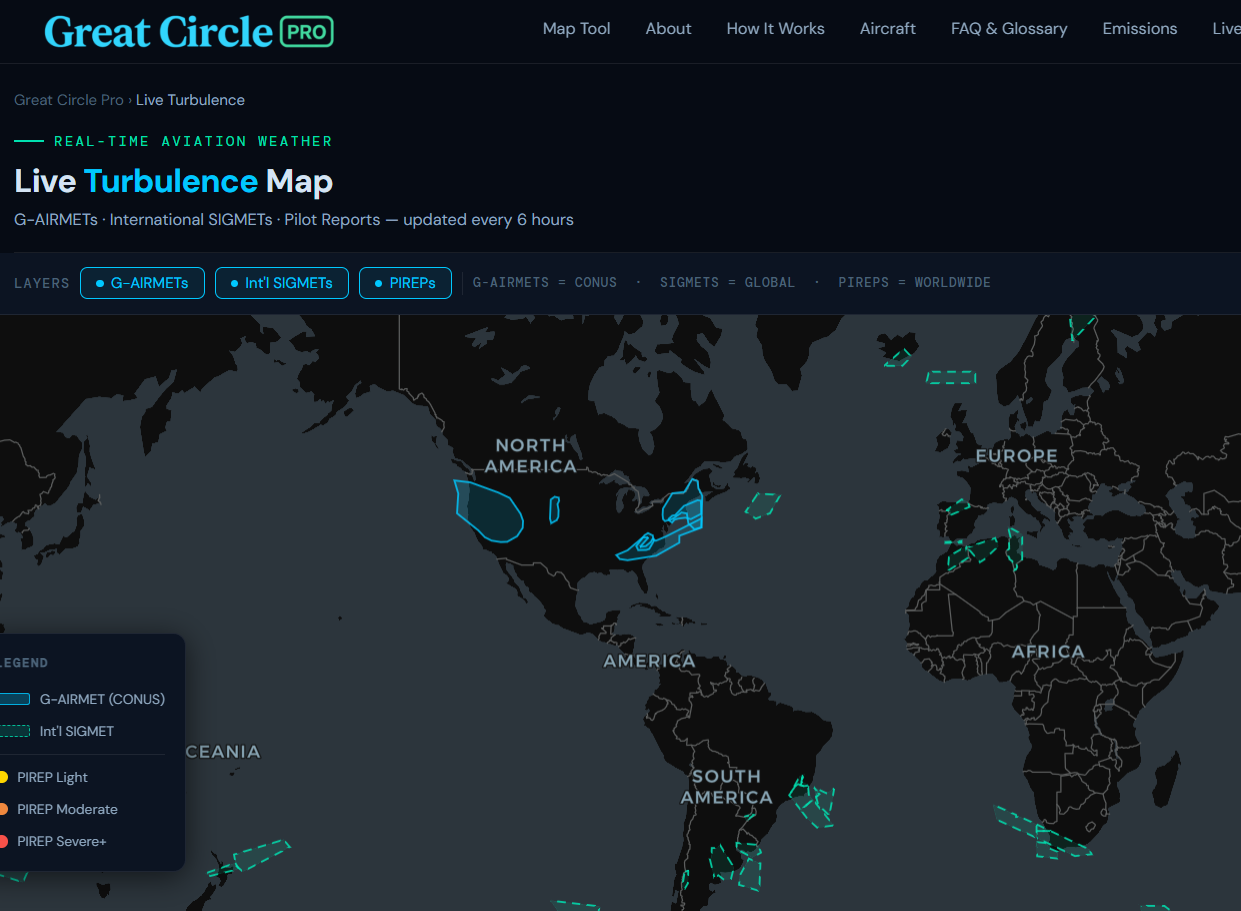Disable the PIREPs layer

coord(405,282)
